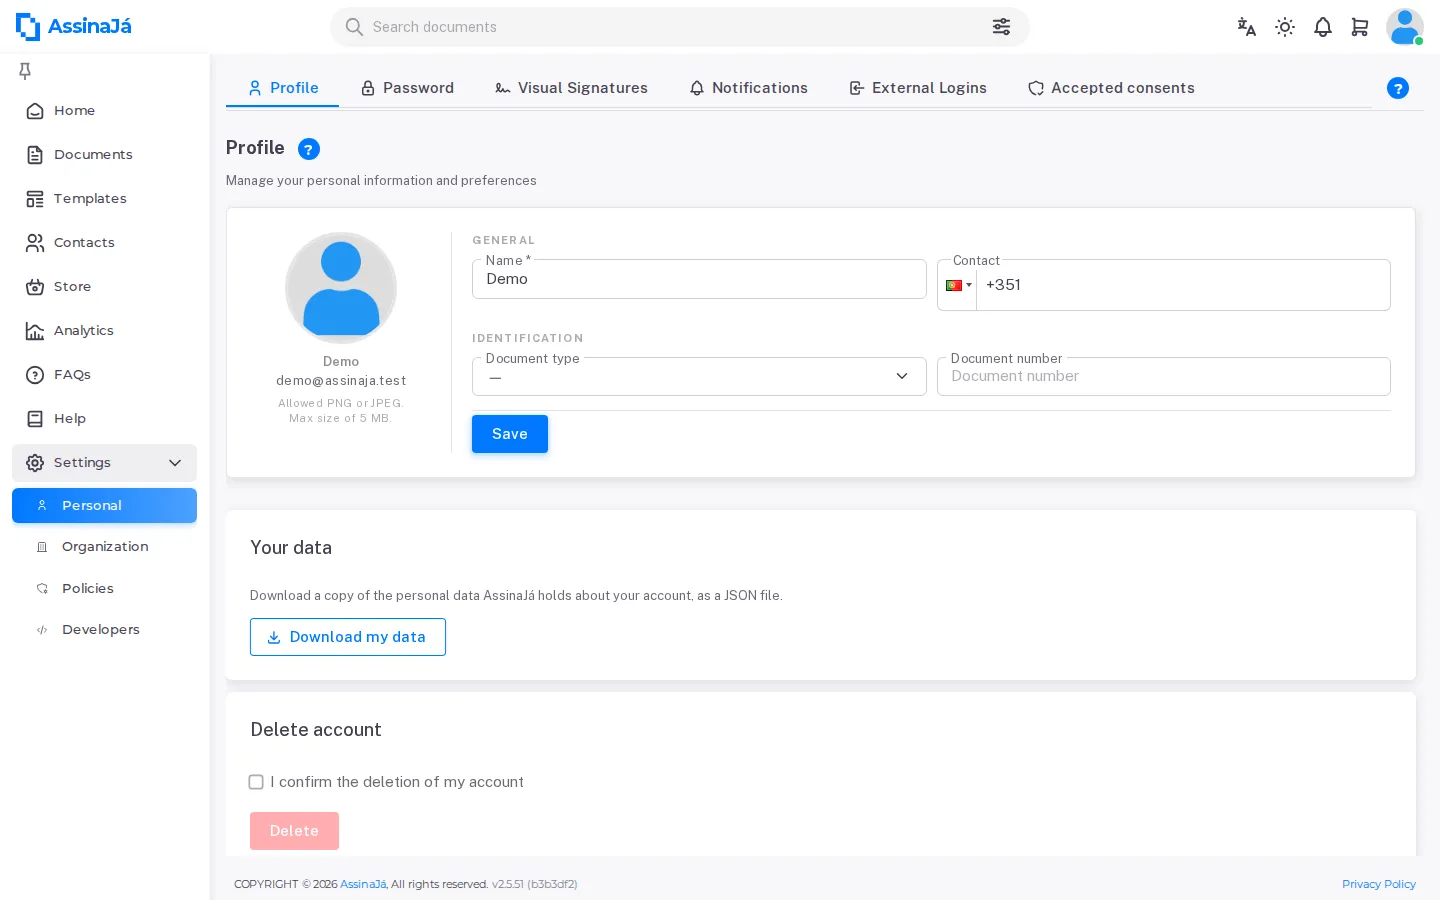The width and height of the screenshot is (1440, 900).
Task: Open the shopping cart icon
Action: (1360, 27)
